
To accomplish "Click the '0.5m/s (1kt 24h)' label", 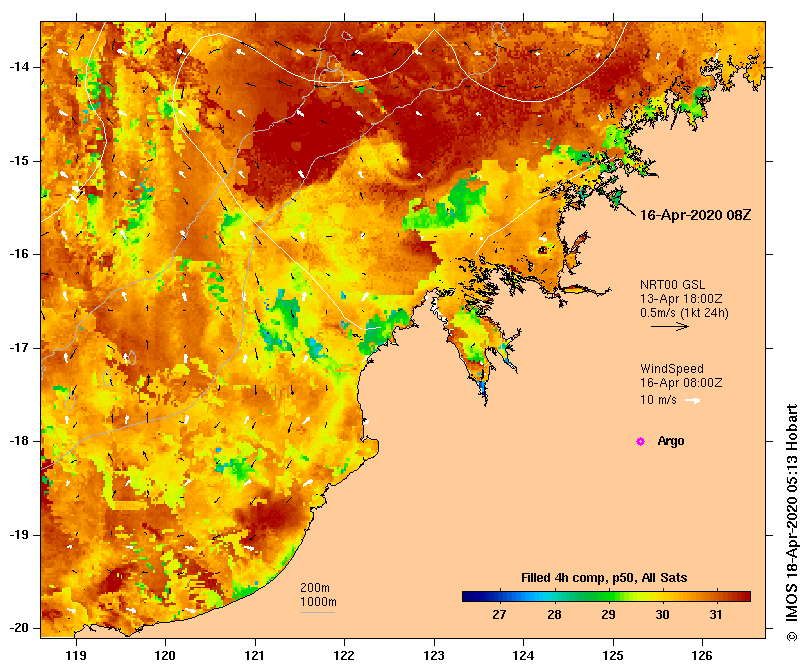I will coord(684,313).
